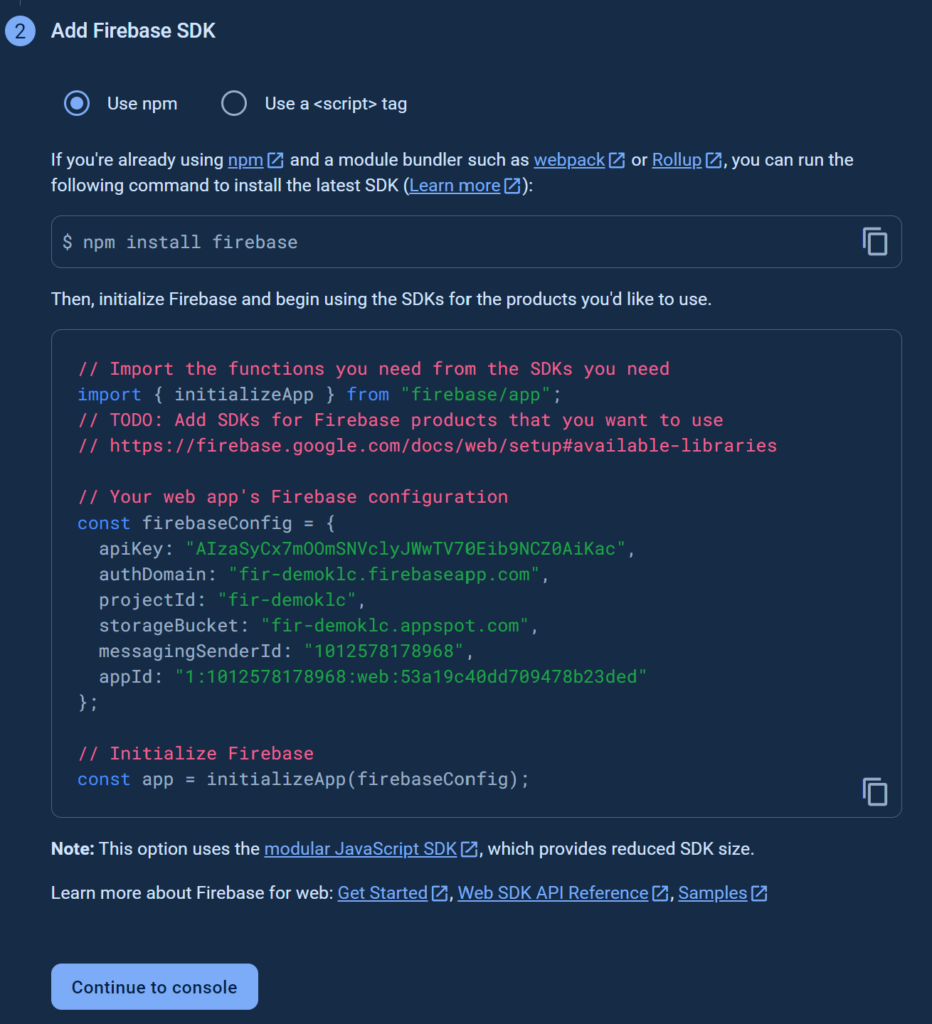Open the modular JavaScript SDK link
This screenshot has width=932, height=1024.
pyautogui.click(x=360, y=849)
